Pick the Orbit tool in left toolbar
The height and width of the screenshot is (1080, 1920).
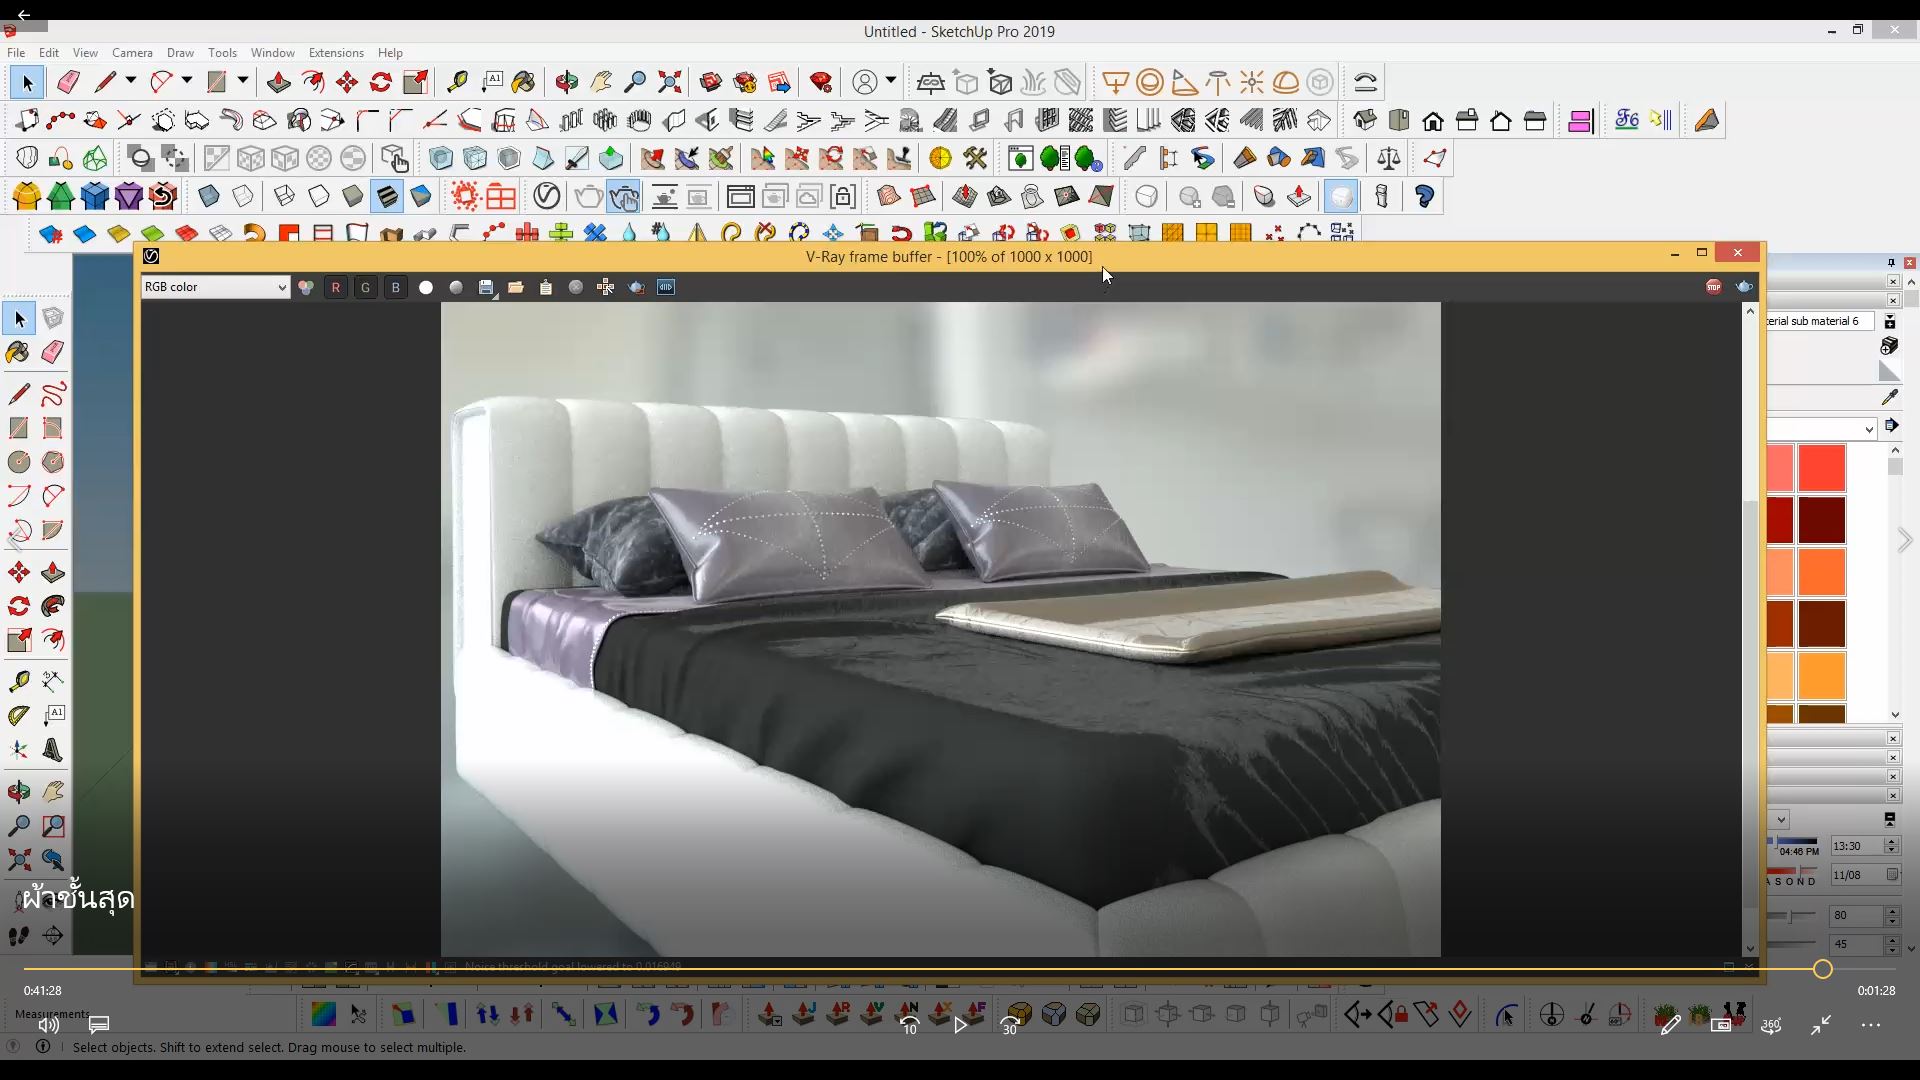pyautogui.click(x=18, y=793)
